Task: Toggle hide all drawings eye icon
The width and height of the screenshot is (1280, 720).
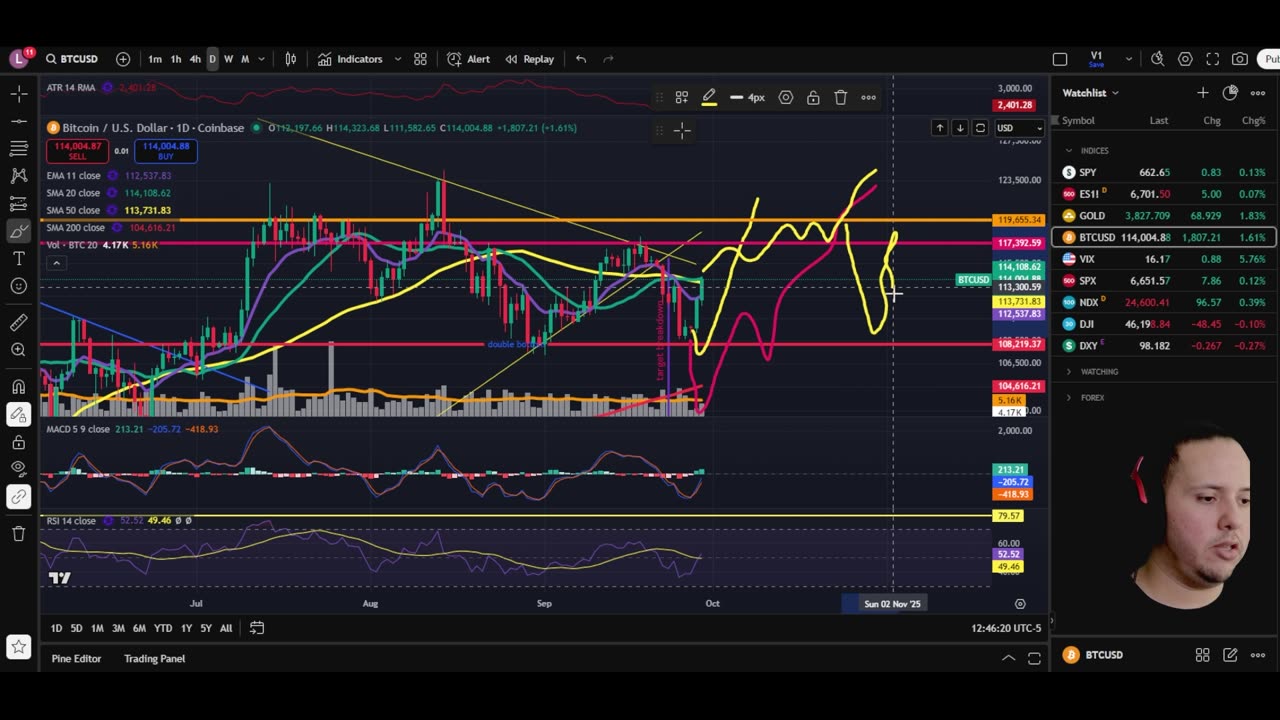Action: coord(19,468)
